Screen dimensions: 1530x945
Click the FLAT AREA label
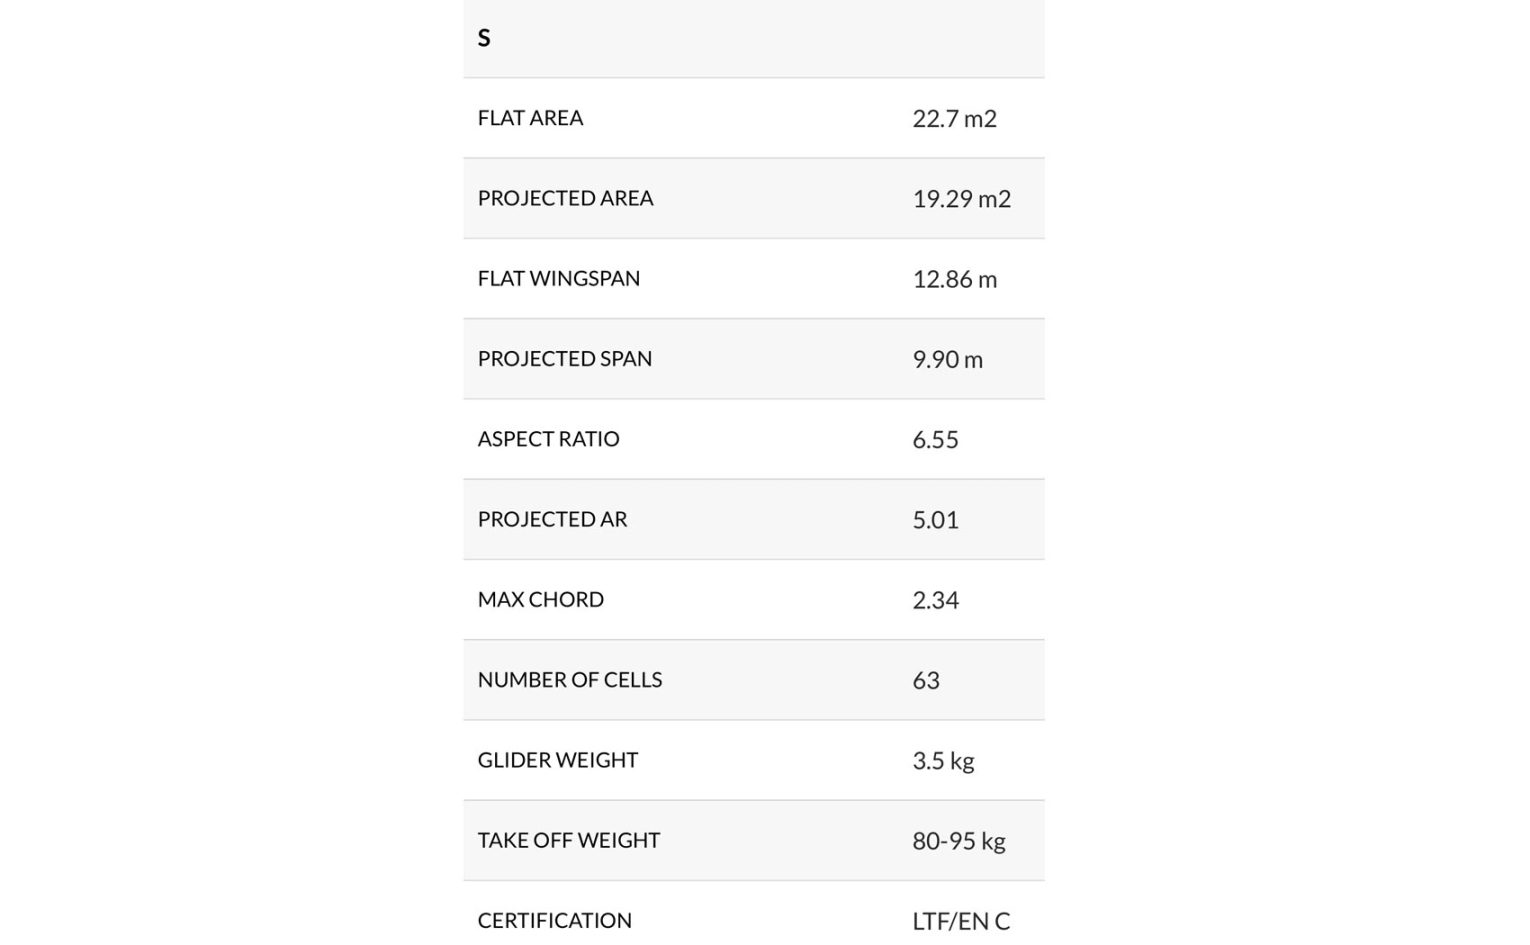(x=530, y=118)
